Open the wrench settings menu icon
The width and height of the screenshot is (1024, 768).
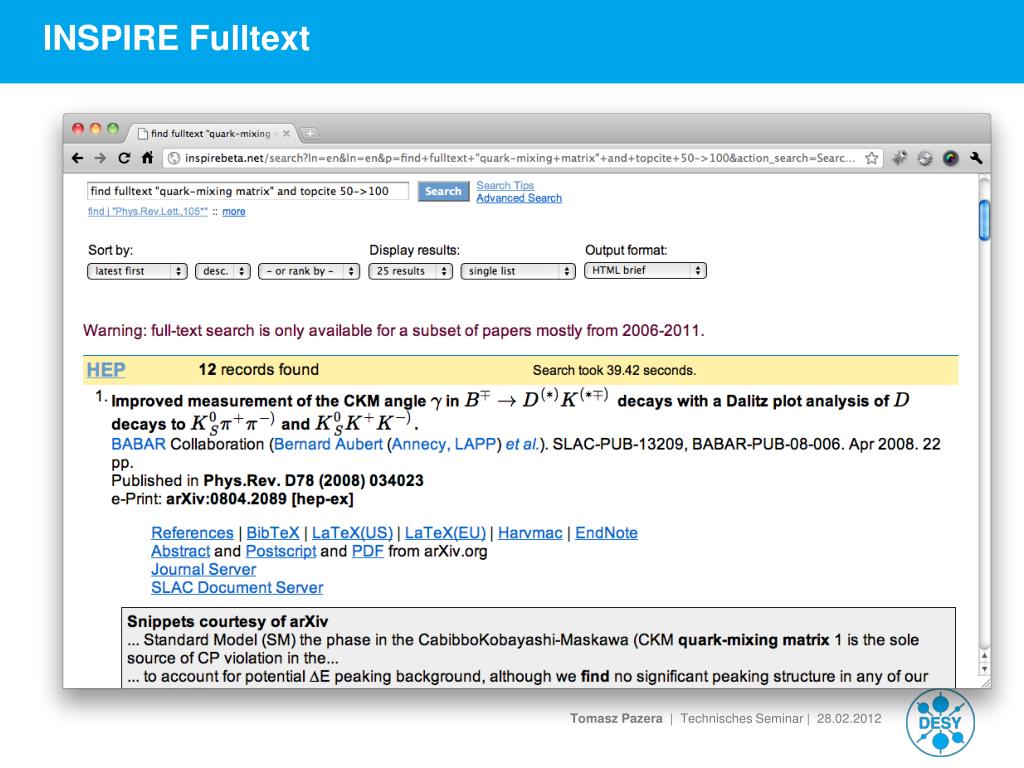click(976, 158)
